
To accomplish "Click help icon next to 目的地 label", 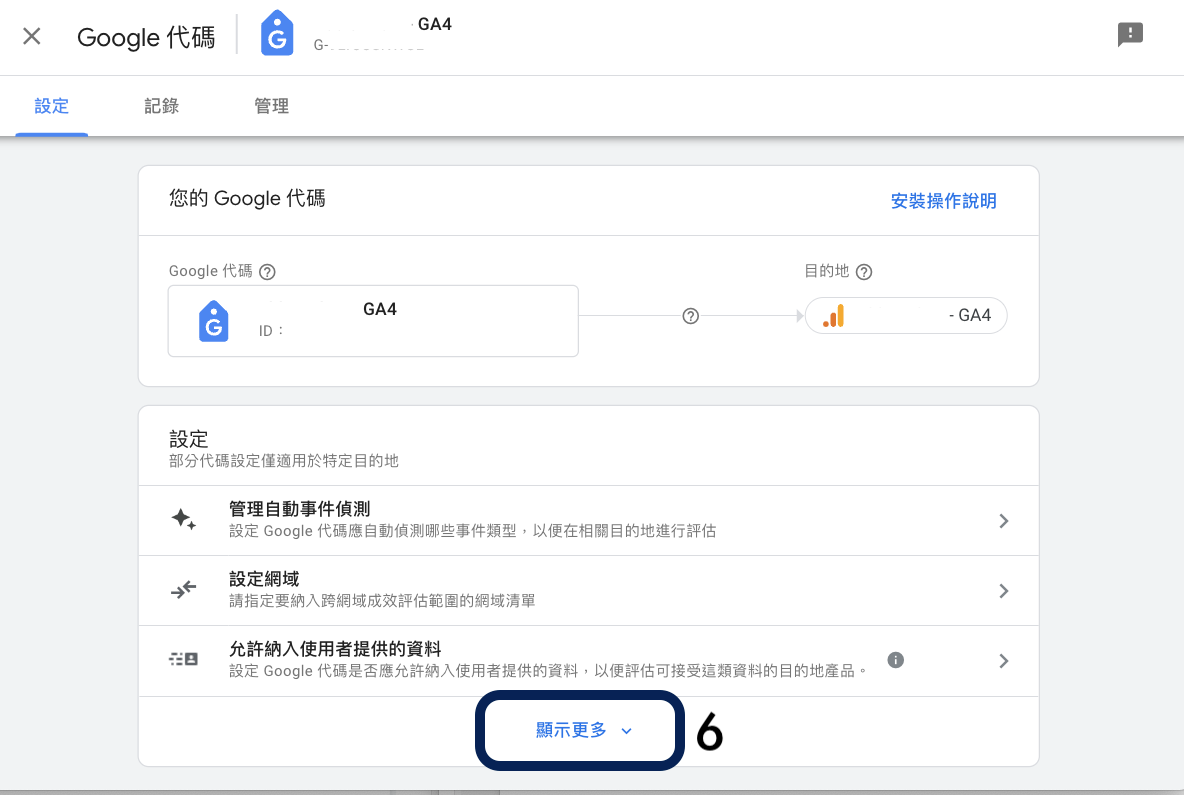I will pos(864,272).
